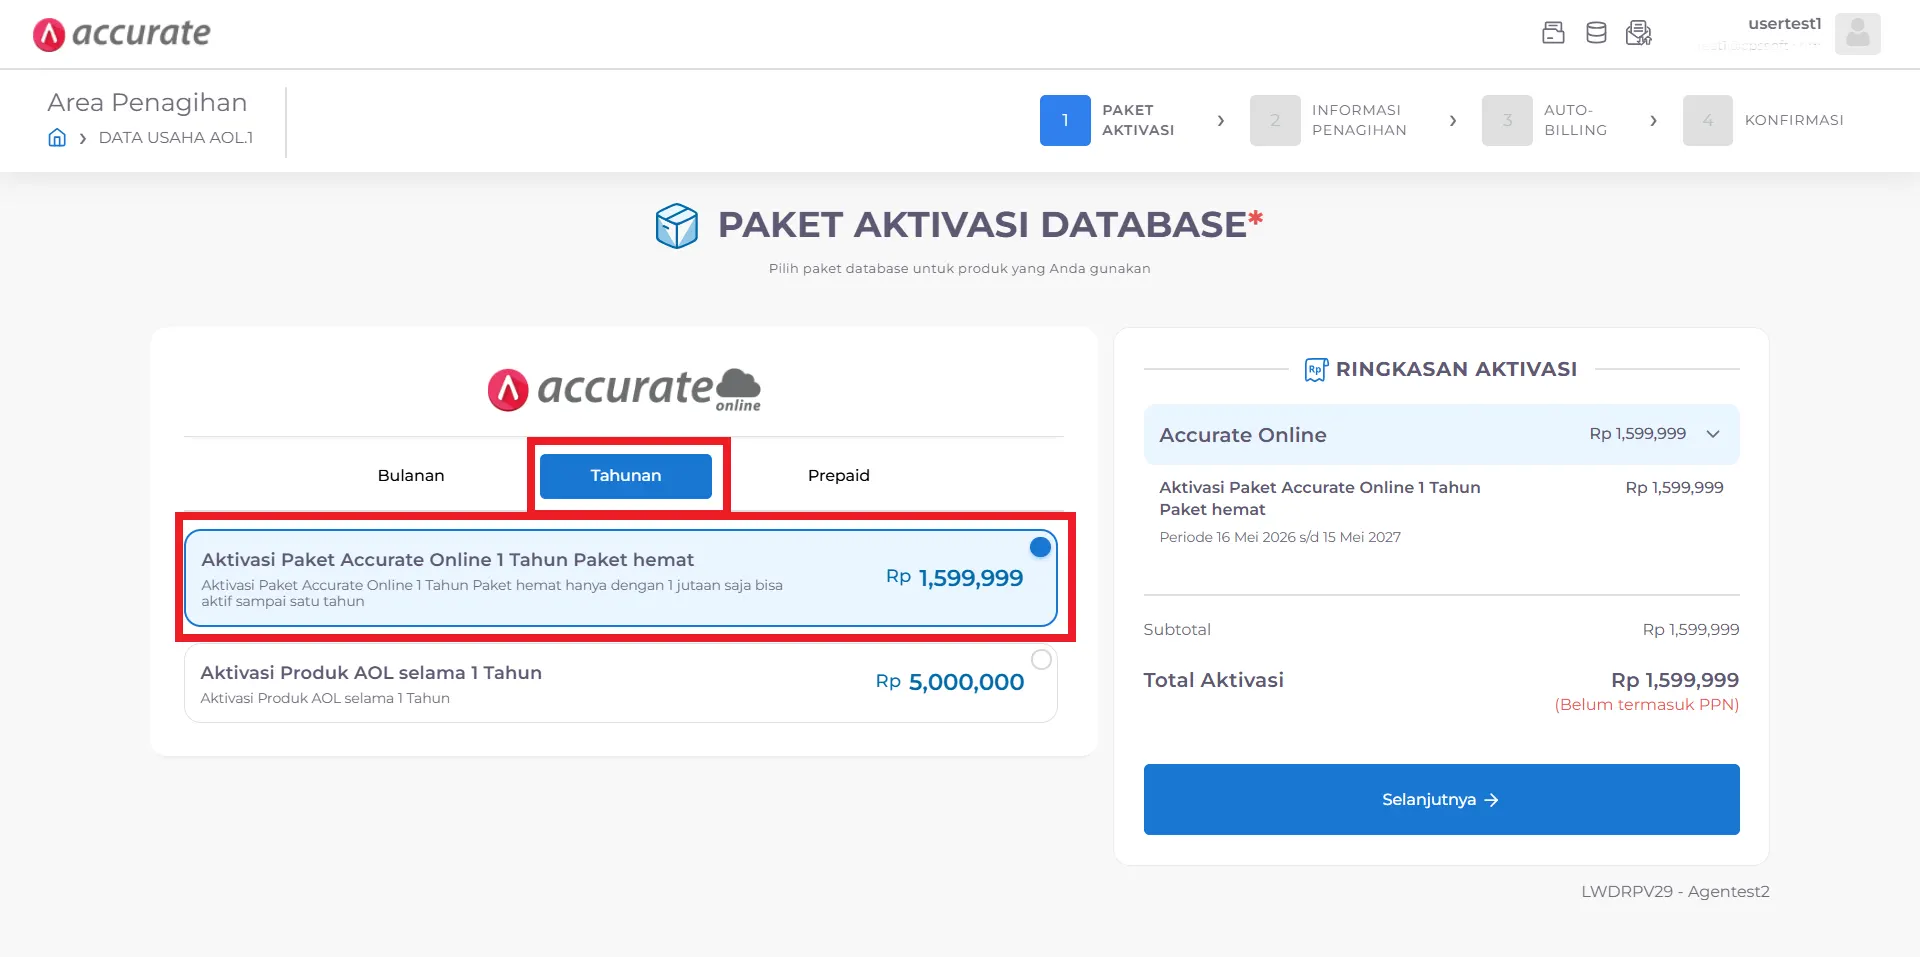Select Aktivasi Produk AOL 1 Tahun radio
This screenshot has height=957, width=1920.
1041,659
